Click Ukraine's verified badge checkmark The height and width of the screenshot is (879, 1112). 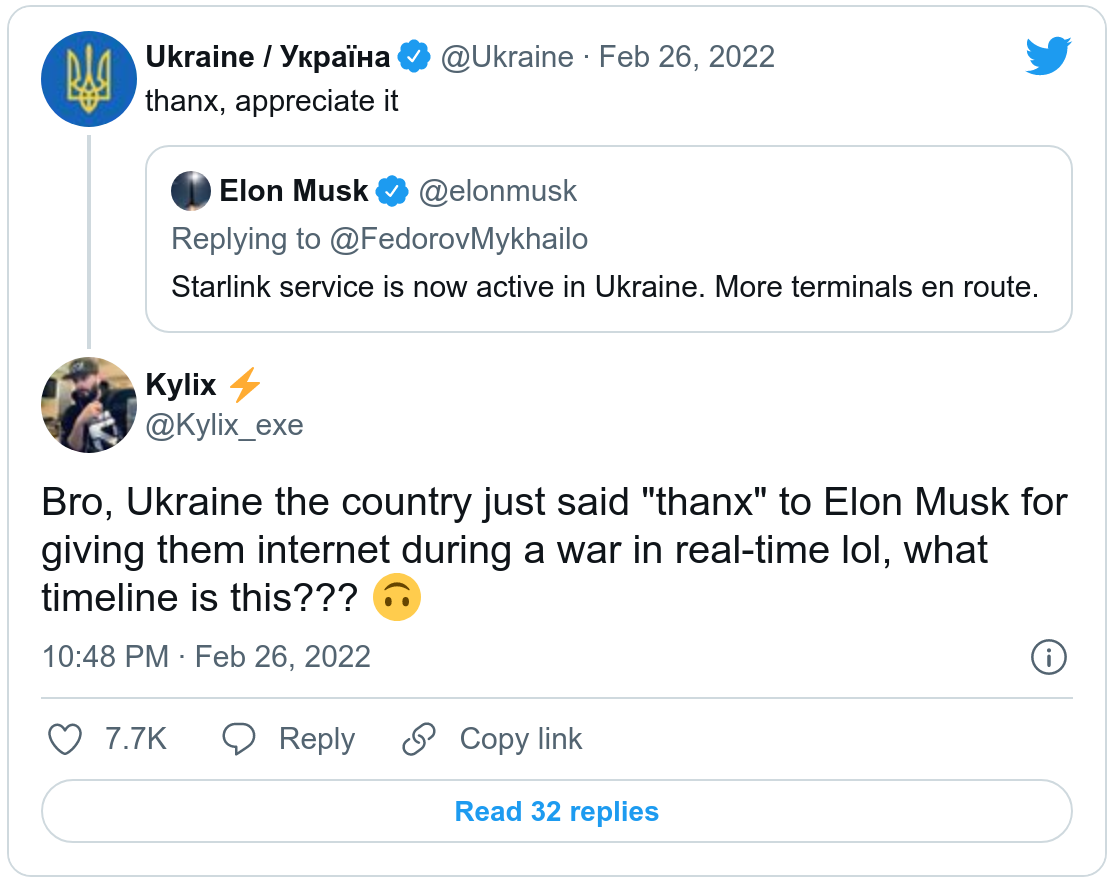[x=413, y=57]
